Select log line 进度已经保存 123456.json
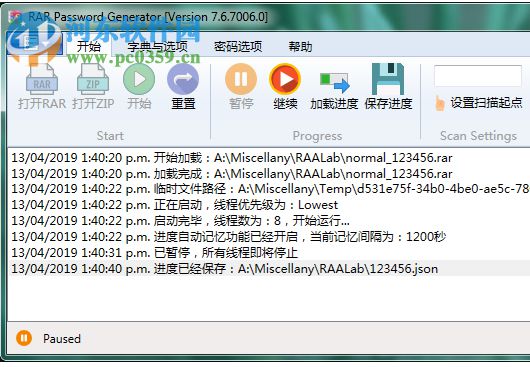 (269, 269)
